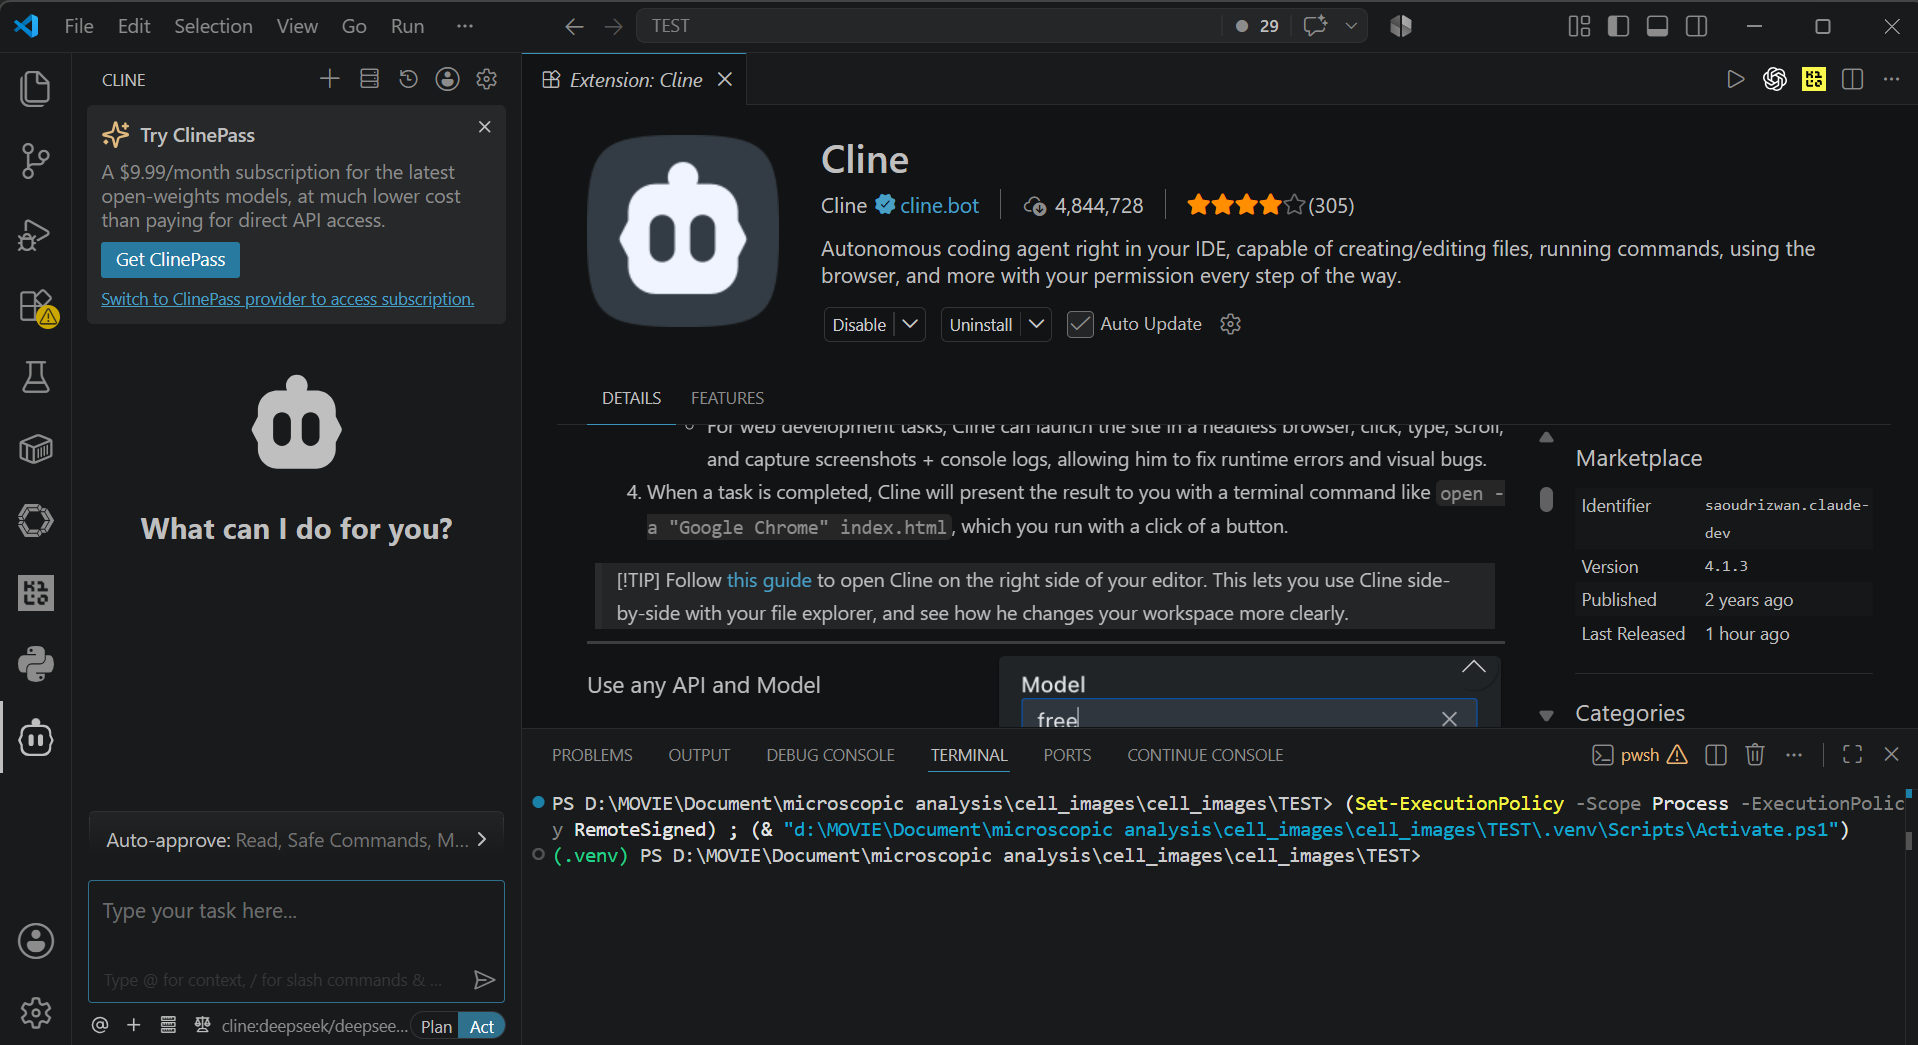
Task: Click the server stack icon below task input
Action: 168,1026
